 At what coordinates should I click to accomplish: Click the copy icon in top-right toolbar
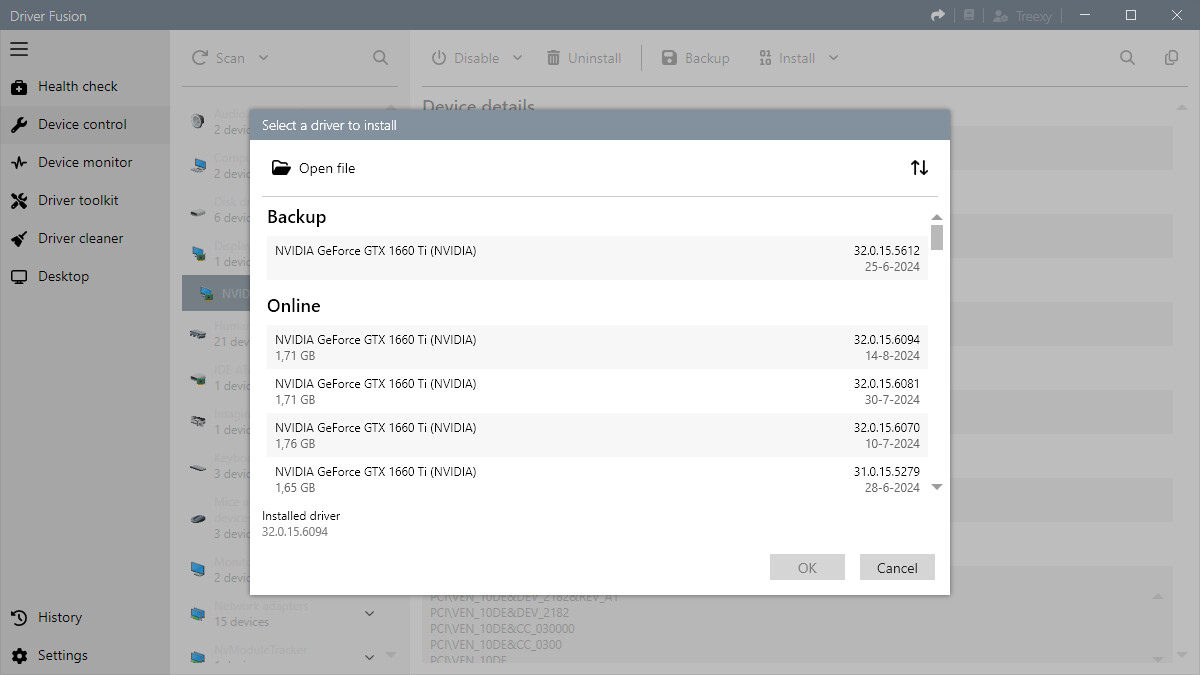[x=1171, y=58]
